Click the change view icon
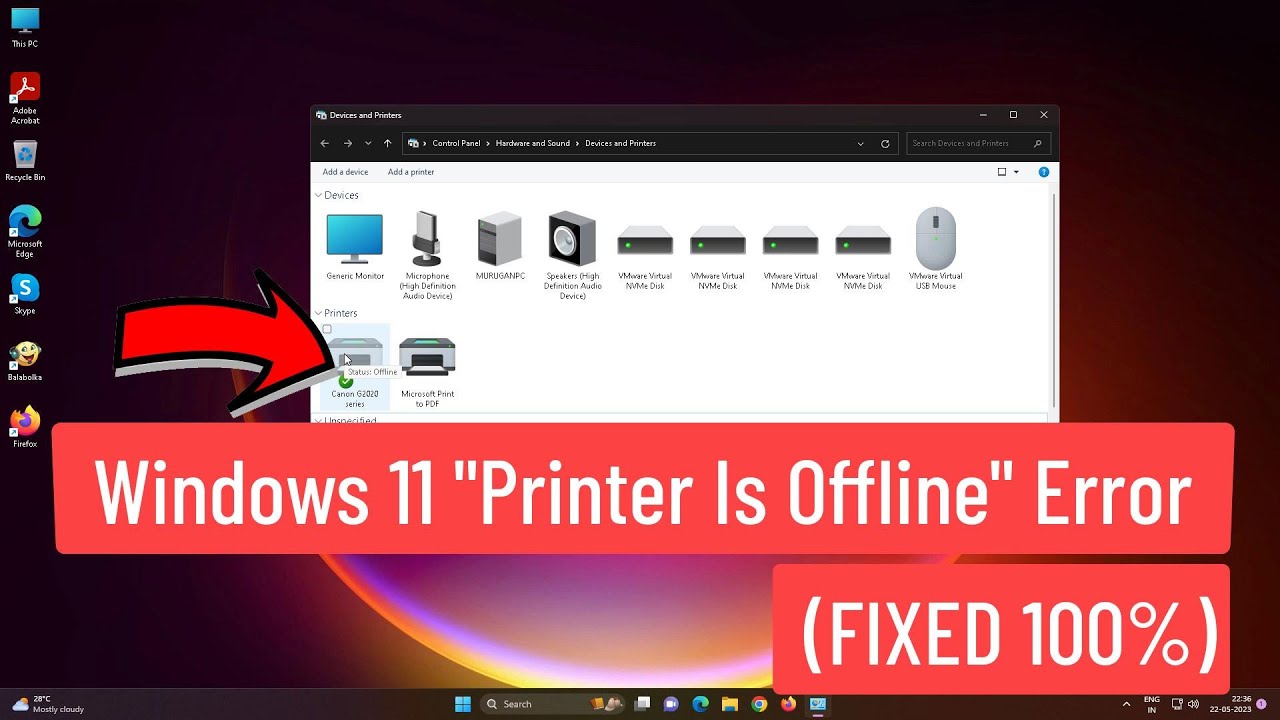This screenshot has width=1280, height=720. [x=1002, y=172]
